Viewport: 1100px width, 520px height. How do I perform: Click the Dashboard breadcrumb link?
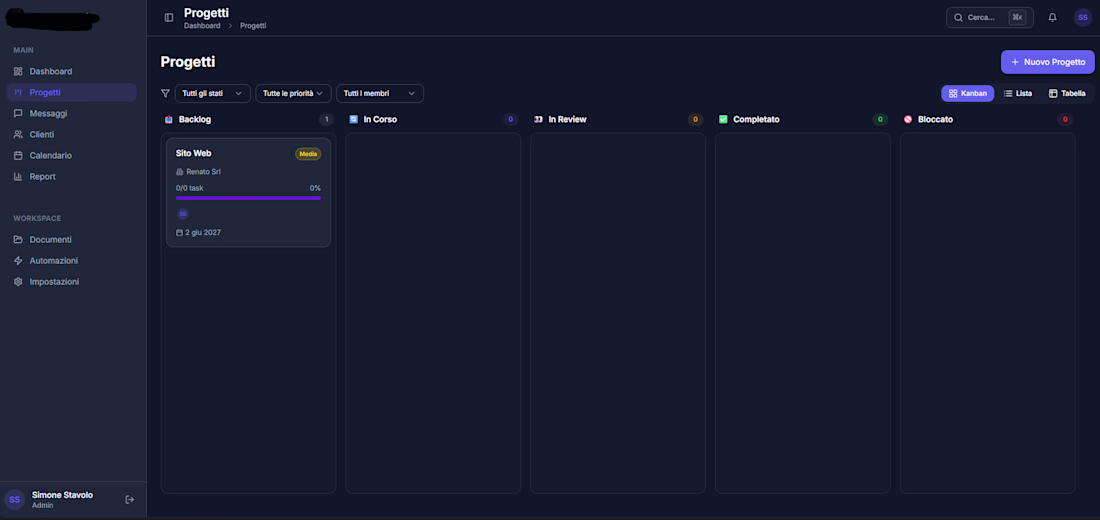pyautogui.click(x=202, y=26)
